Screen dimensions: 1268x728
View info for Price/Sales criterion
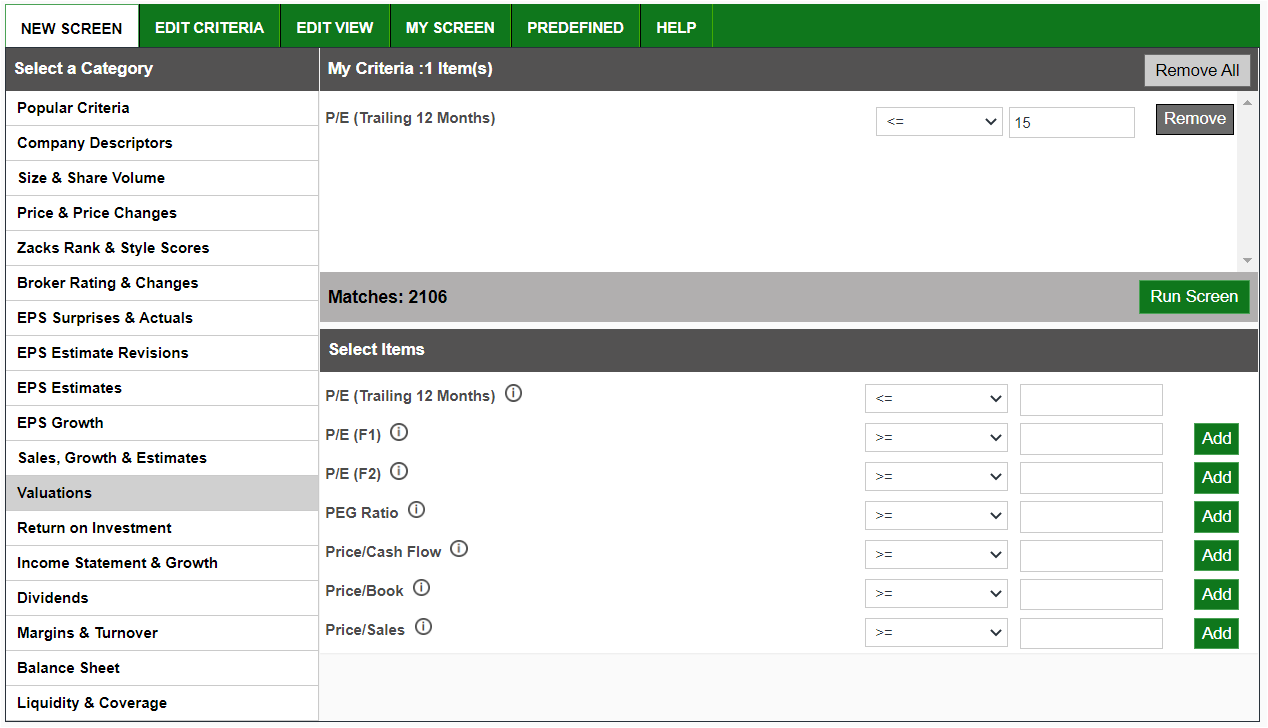pyautogui.click(x=423, y=626)
